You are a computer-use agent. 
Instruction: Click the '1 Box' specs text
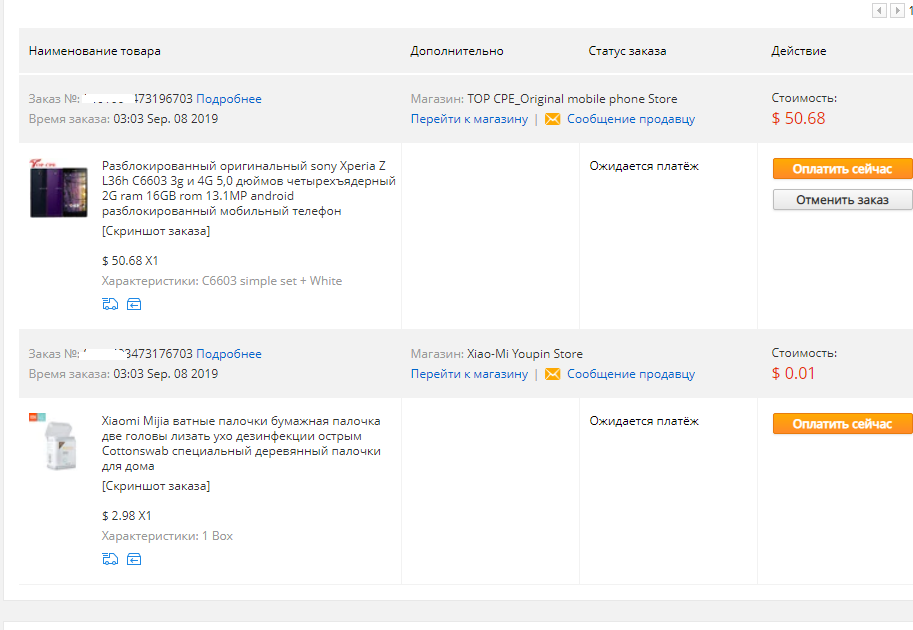[217, 536]
